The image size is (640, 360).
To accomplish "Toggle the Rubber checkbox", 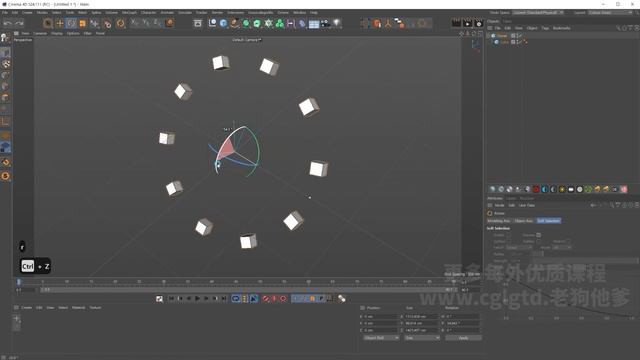I will tap(539, 241).
